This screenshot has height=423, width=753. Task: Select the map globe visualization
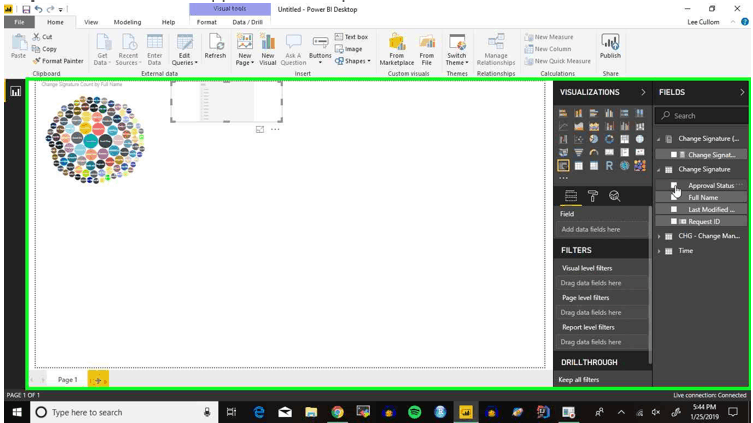click(x=640, y=139)
